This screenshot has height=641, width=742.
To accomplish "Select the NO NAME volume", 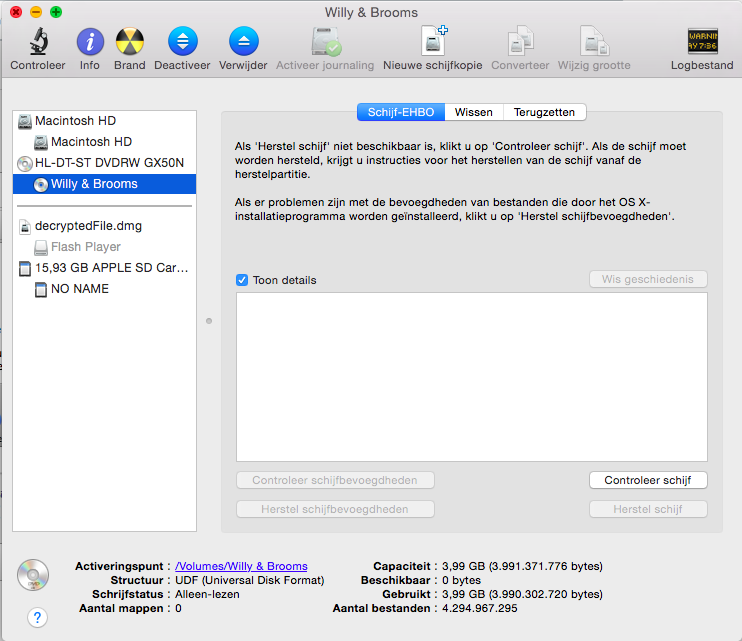I will coord(79,289).
